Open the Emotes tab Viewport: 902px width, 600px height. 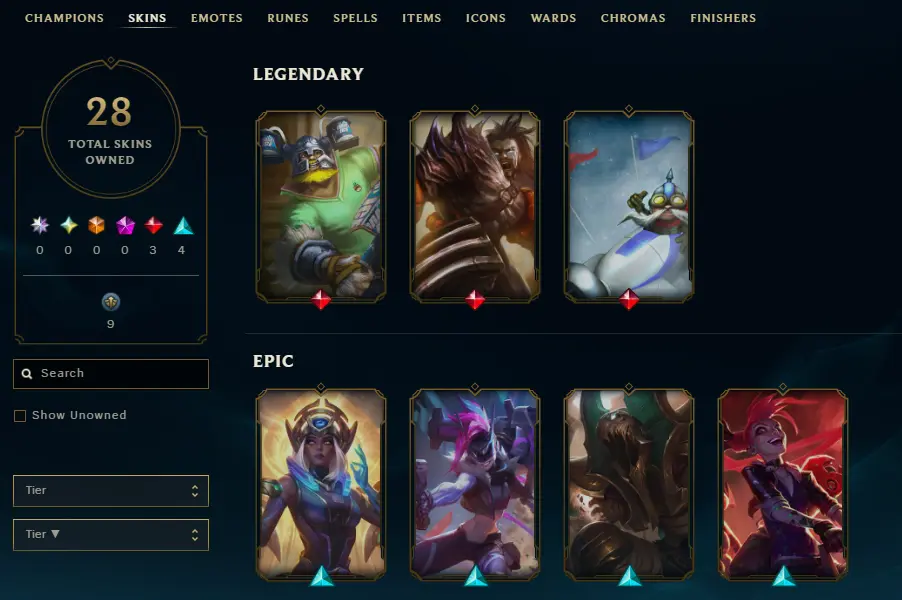click(217, 18)
